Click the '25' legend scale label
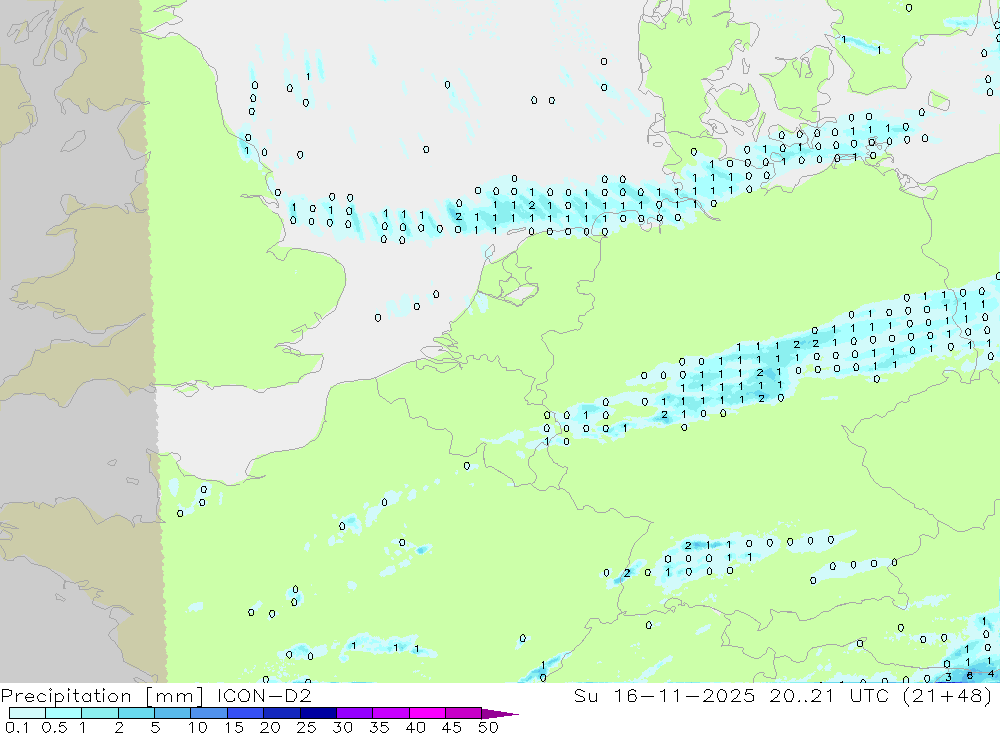This screenshot has height=733, width=1000. pyautogui.click(x=306, y=727)
